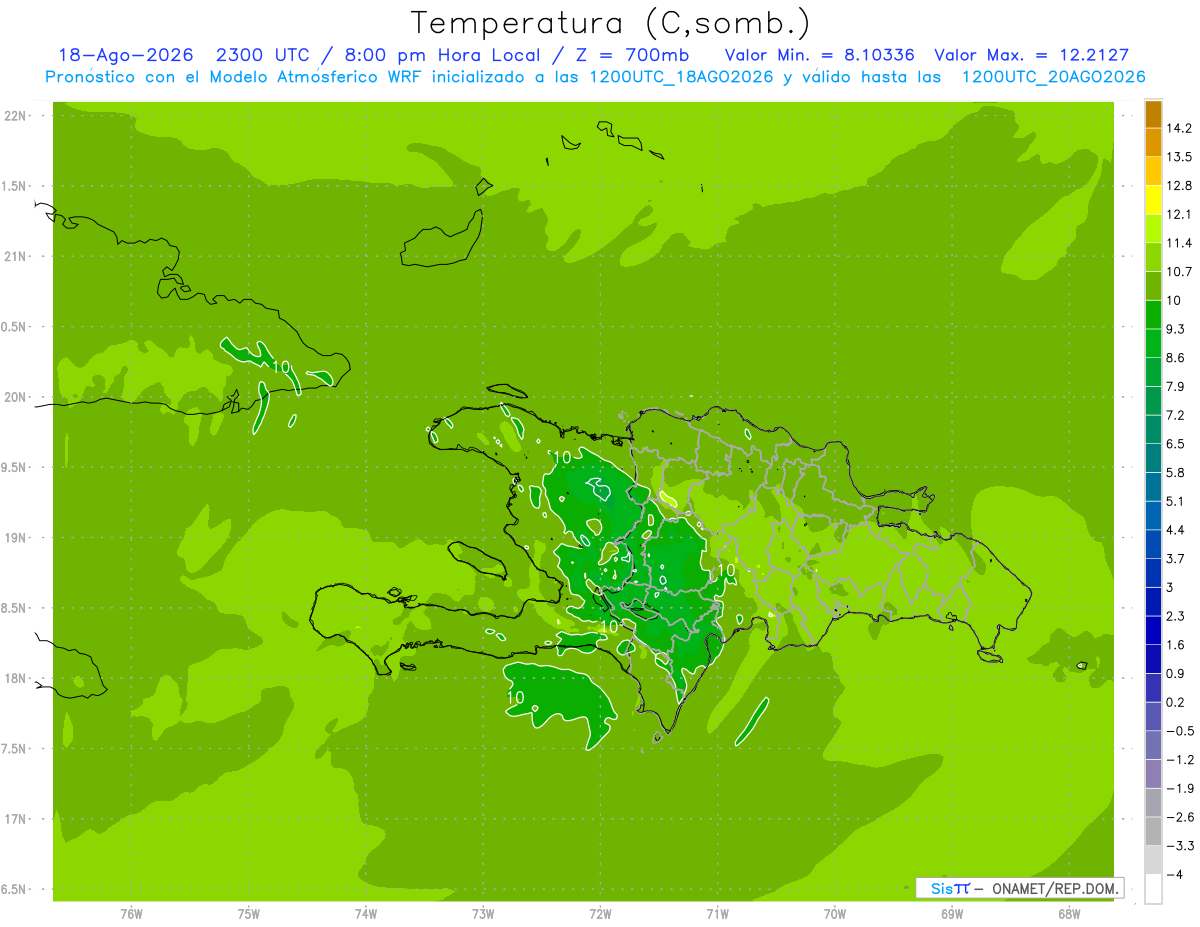1200x927 pixels.
Task: Click the "10" contour label south of Haiti's peninsula
Action: (517, 697)
